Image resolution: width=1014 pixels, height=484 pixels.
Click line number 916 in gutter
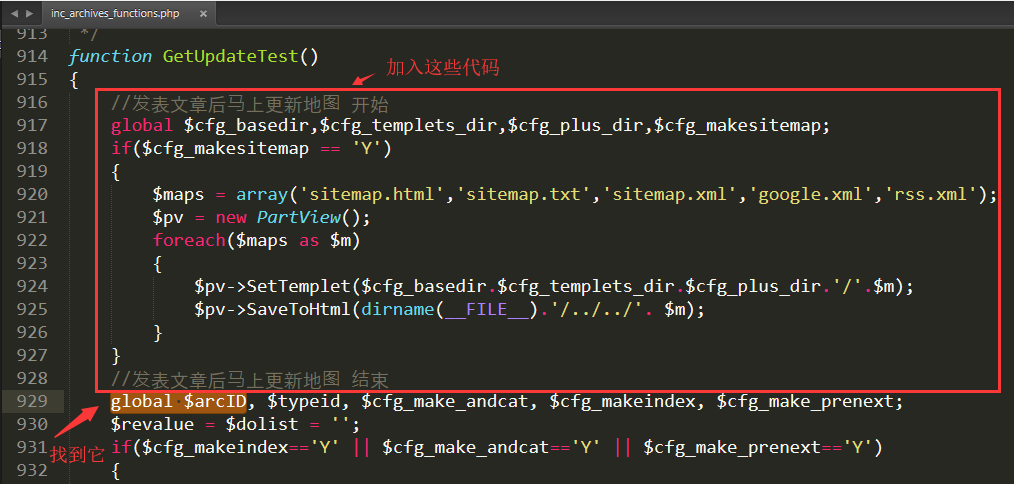coord(32,103)
